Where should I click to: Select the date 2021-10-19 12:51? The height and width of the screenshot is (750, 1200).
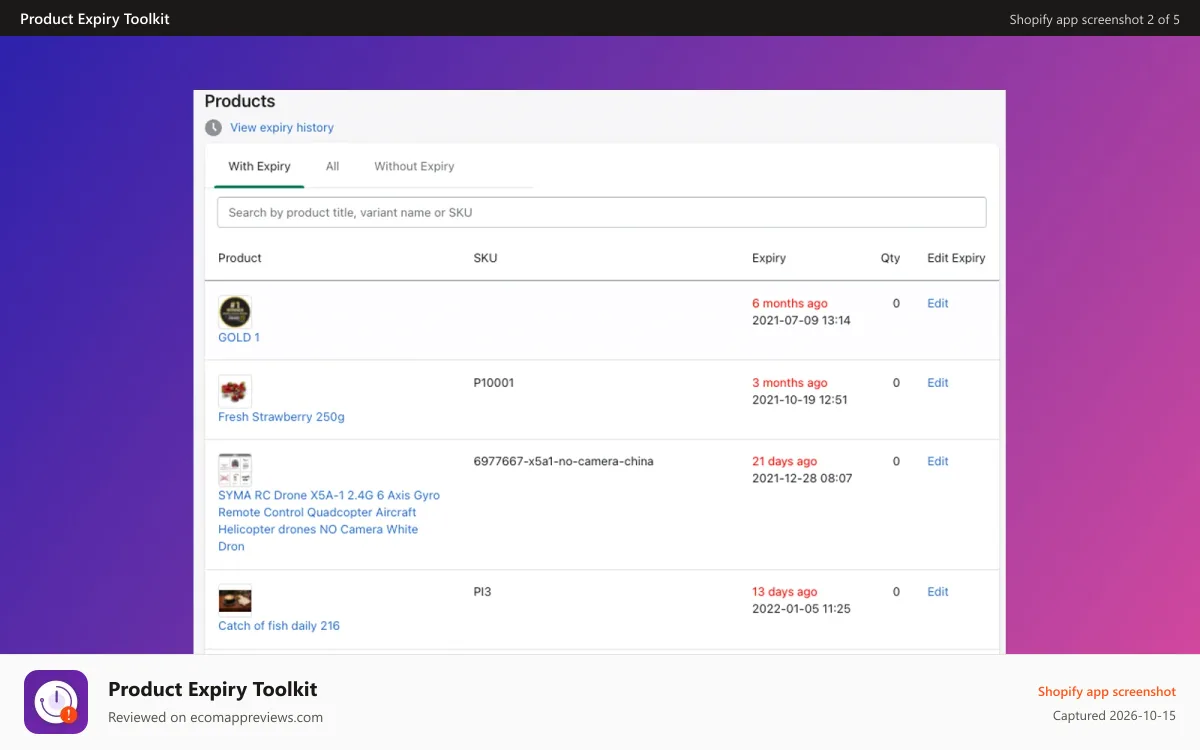point(800,400)
